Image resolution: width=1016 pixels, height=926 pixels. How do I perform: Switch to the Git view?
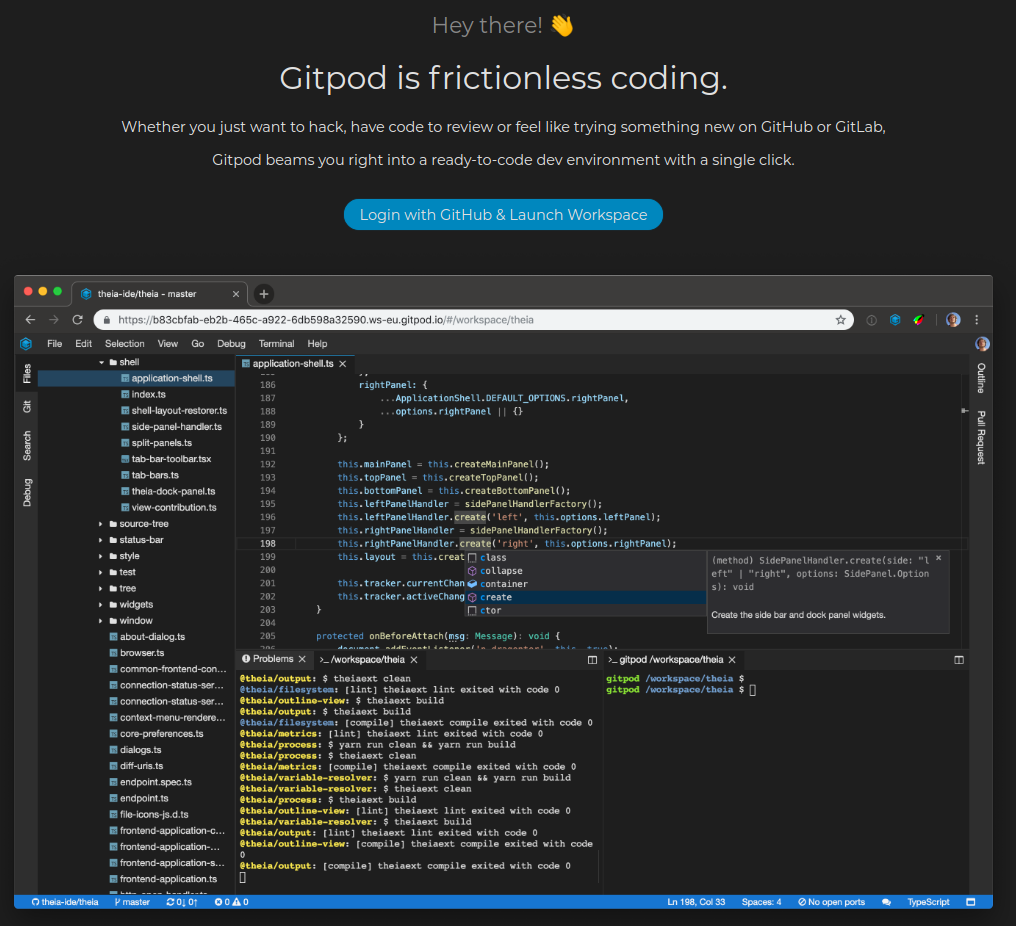(26, 406)
